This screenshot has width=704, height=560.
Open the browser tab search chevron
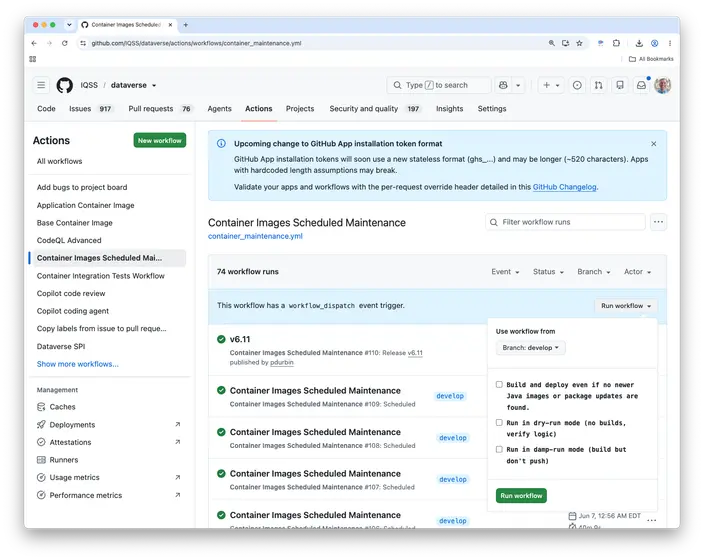tap(69, 25)
